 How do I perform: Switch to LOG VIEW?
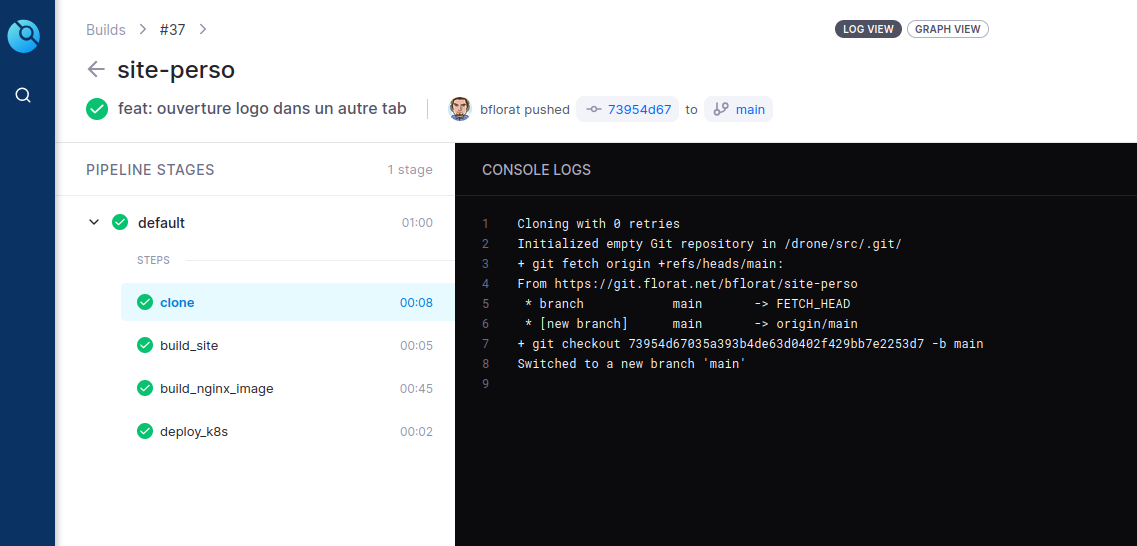pyautogui.click(x=868, y=29)
